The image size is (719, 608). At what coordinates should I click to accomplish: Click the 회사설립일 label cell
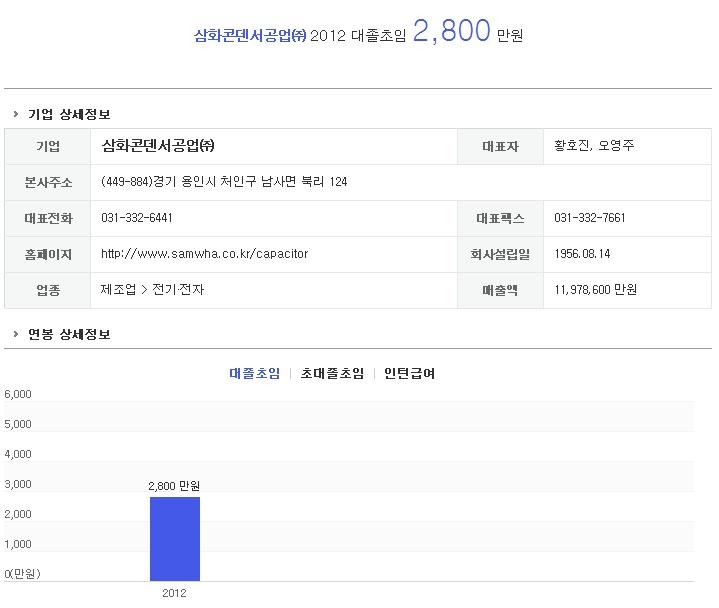(500, 254)
